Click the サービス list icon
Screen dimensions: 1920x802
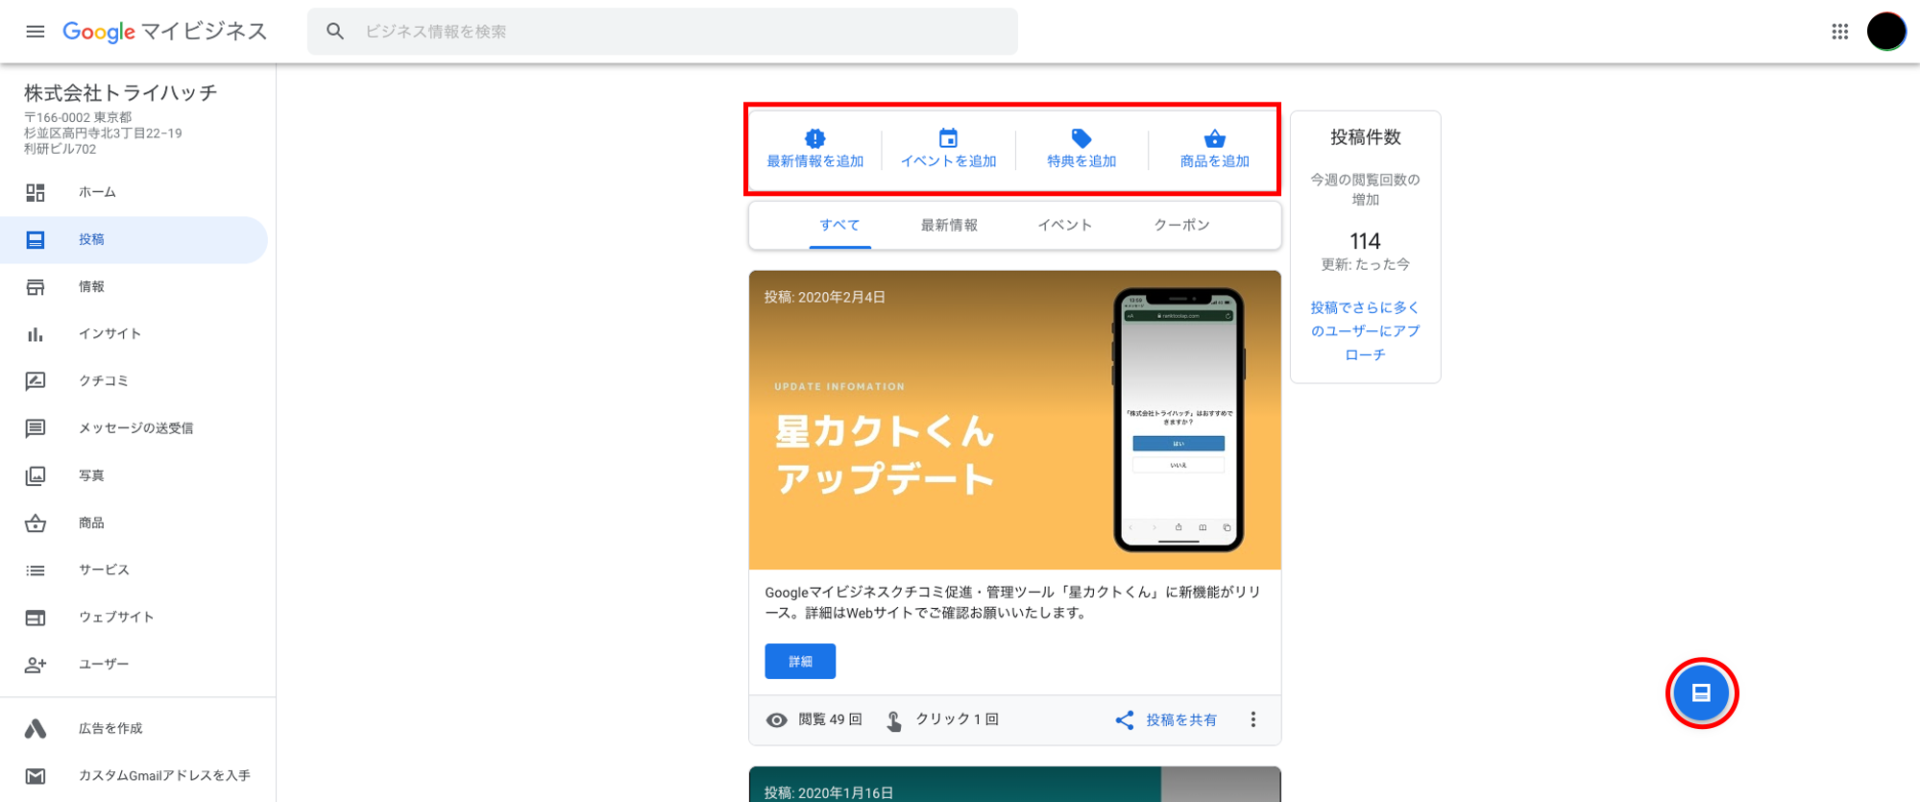[35, 570]
